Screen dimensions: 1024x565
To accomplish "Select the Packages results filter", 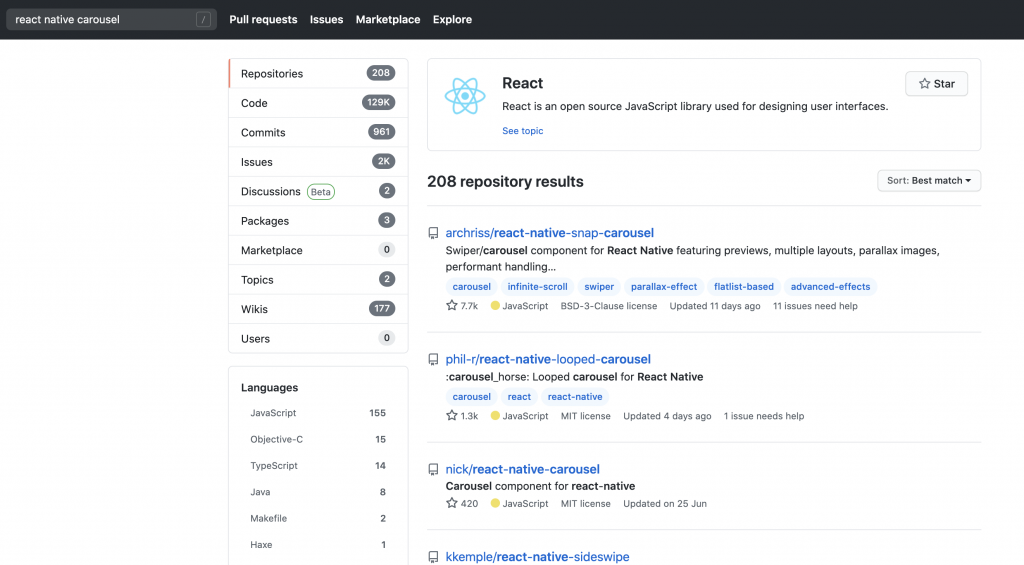I will [x=318, y=220].
